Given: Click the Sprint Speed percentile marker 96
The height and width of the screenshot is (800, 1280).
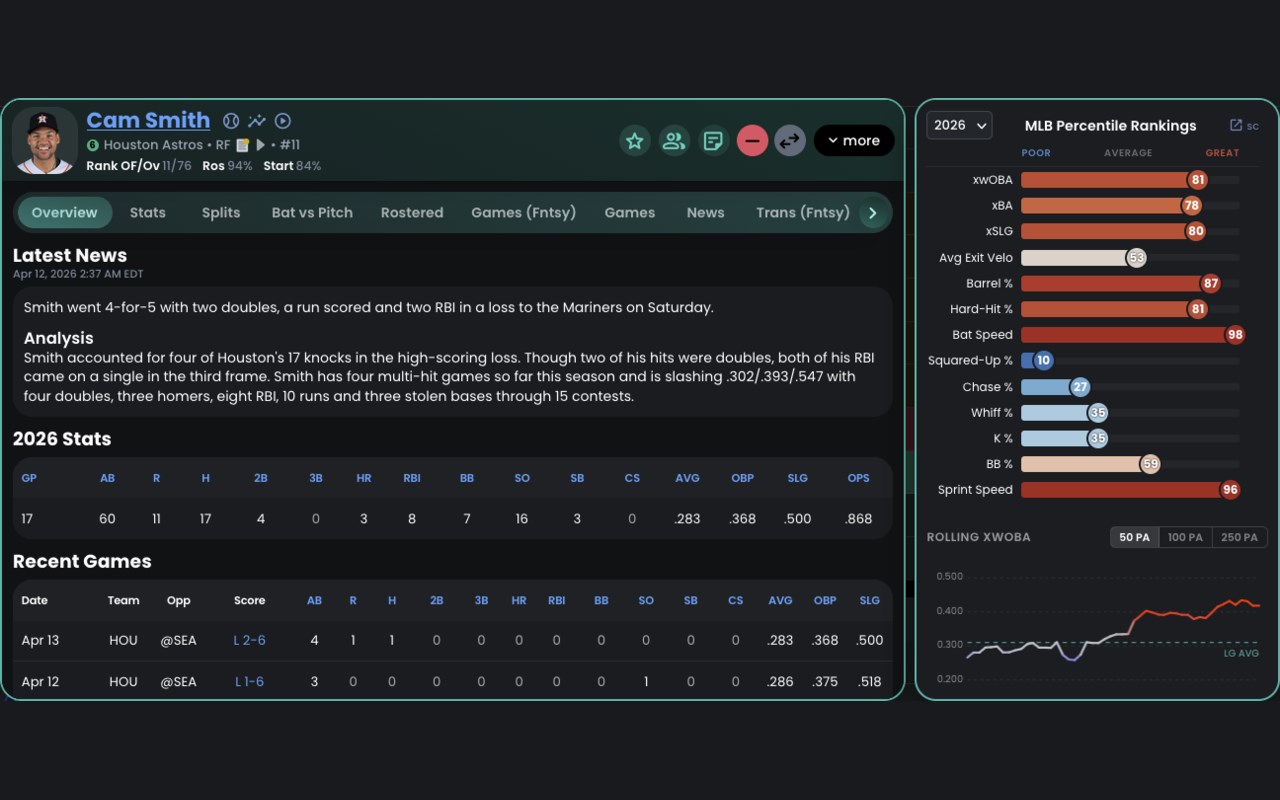Looking at the screenshot, I should point(1230,490).
